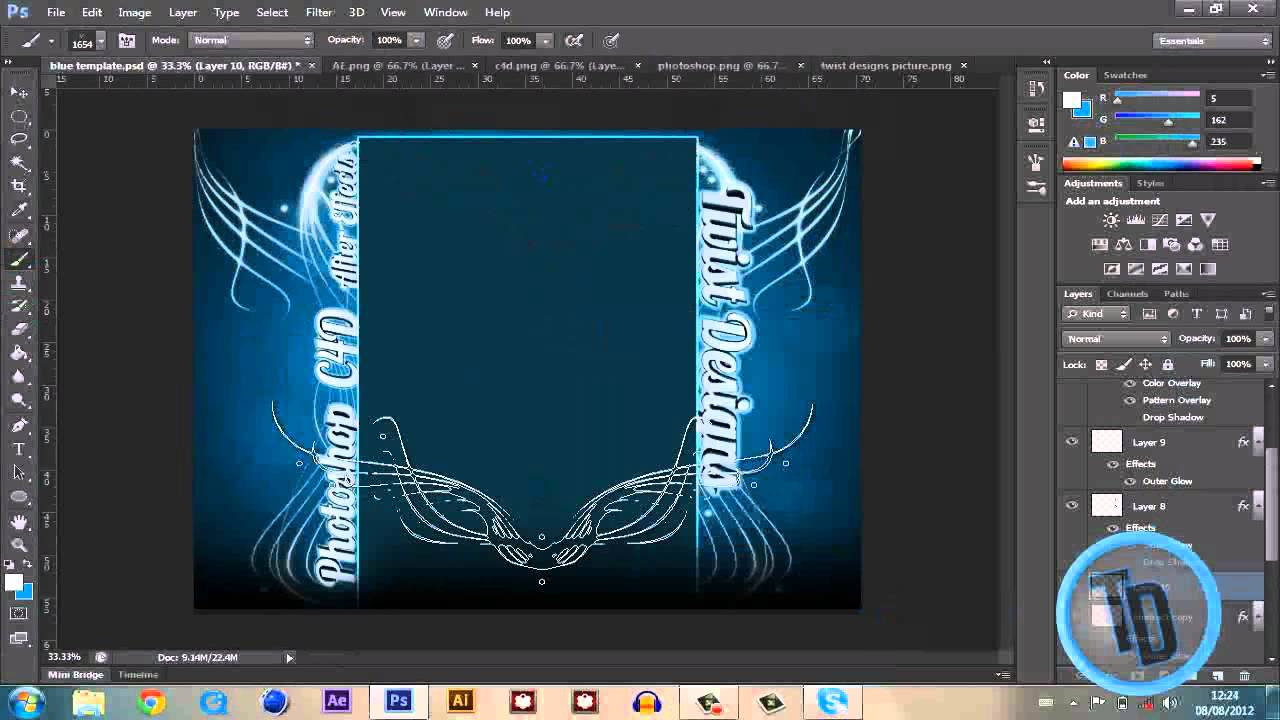Toggle tablet pressure for opacity
The image size is (1280, 720).
pyautogui.click(x=445, y=41)
